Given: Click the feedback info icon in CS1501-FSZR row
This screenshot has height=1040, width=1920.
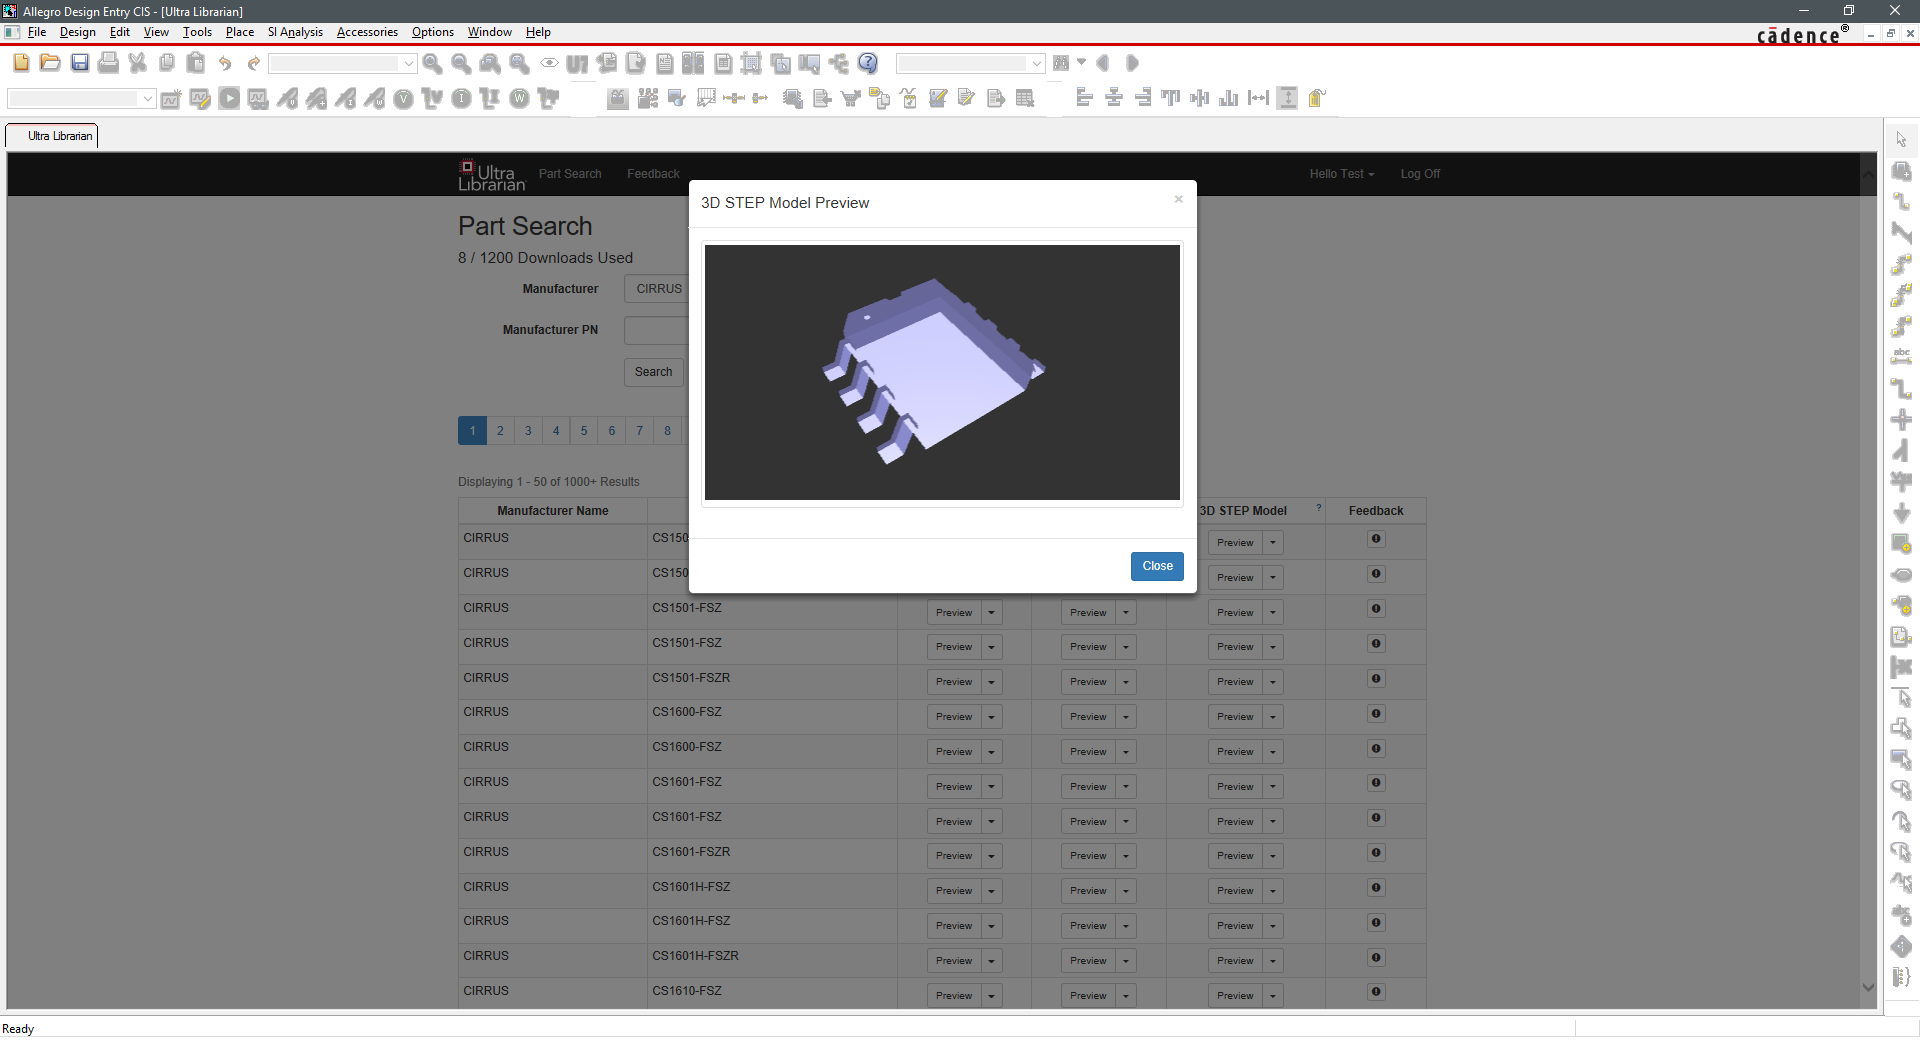Looking at the screenshot, I should [x=1376, y=679].
